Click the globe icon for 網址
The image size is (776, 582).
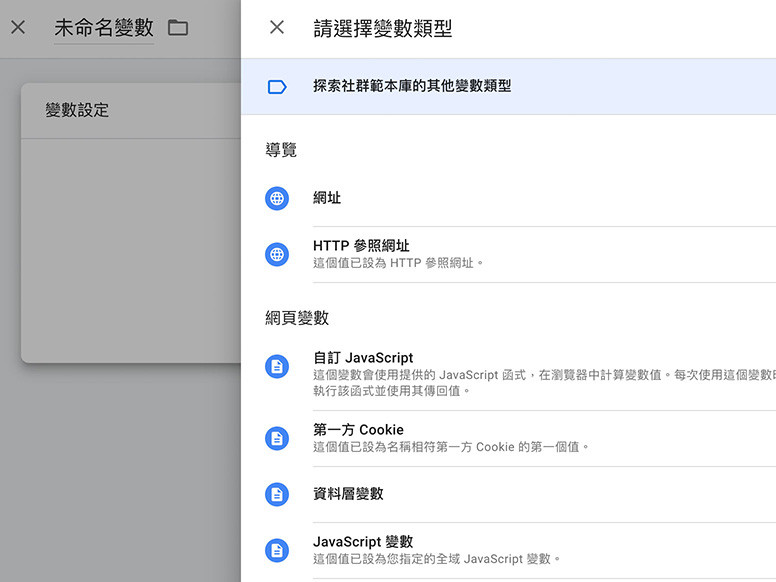click(277, 198)
